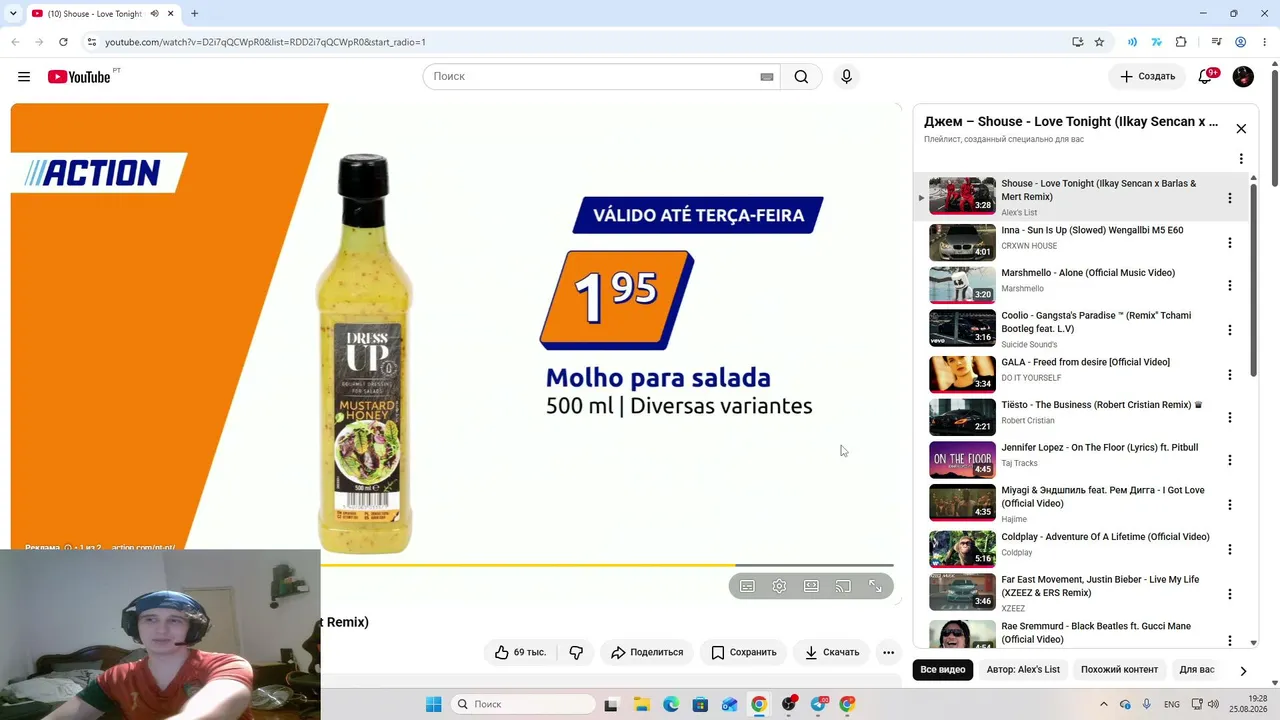The image size is (1280, 720).
Task: Click the Windows taskbar search box
Action: tap(524, 704)
